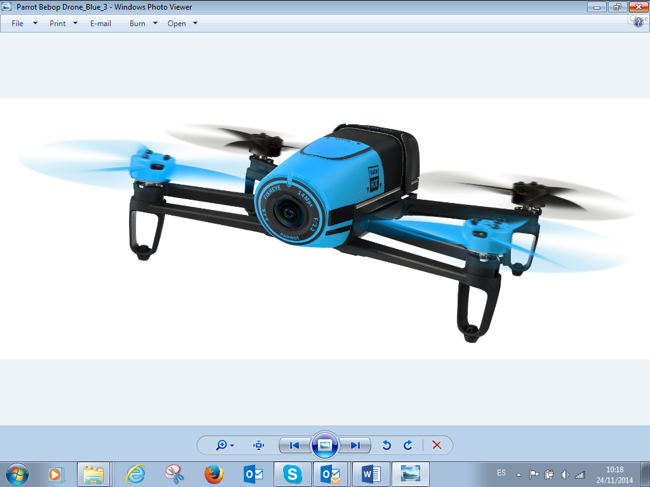Screen dimensions: 650x487
Task: Switch to Skype in the taskbar
Action: tap(292, 474)
